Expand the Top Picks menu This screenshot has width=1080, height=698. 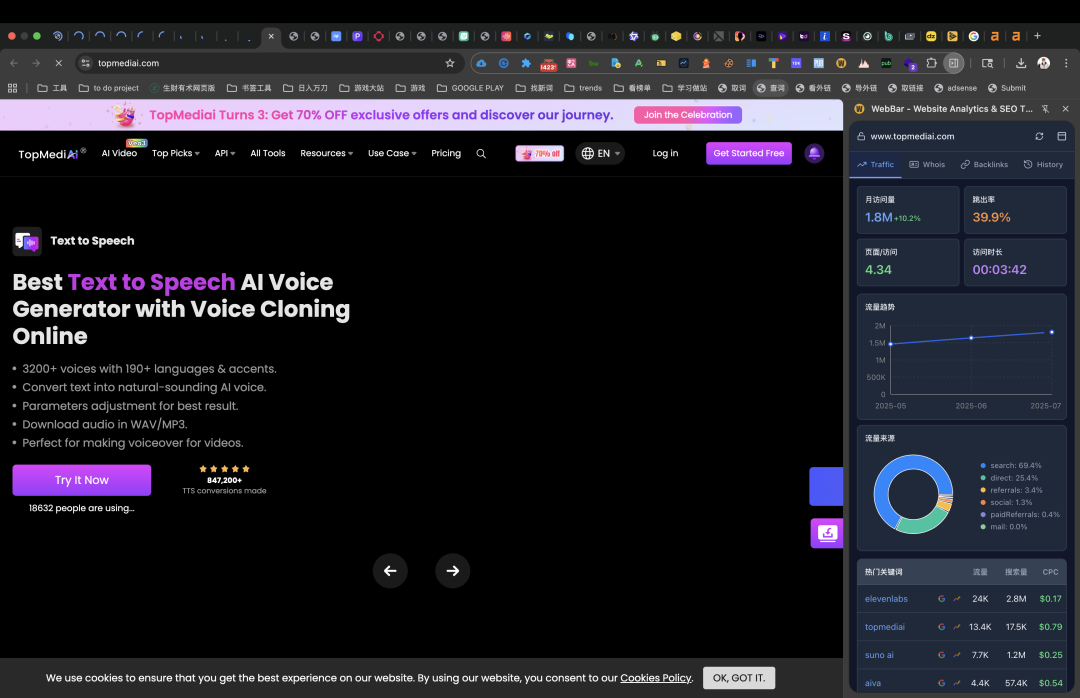click(176, 153)
